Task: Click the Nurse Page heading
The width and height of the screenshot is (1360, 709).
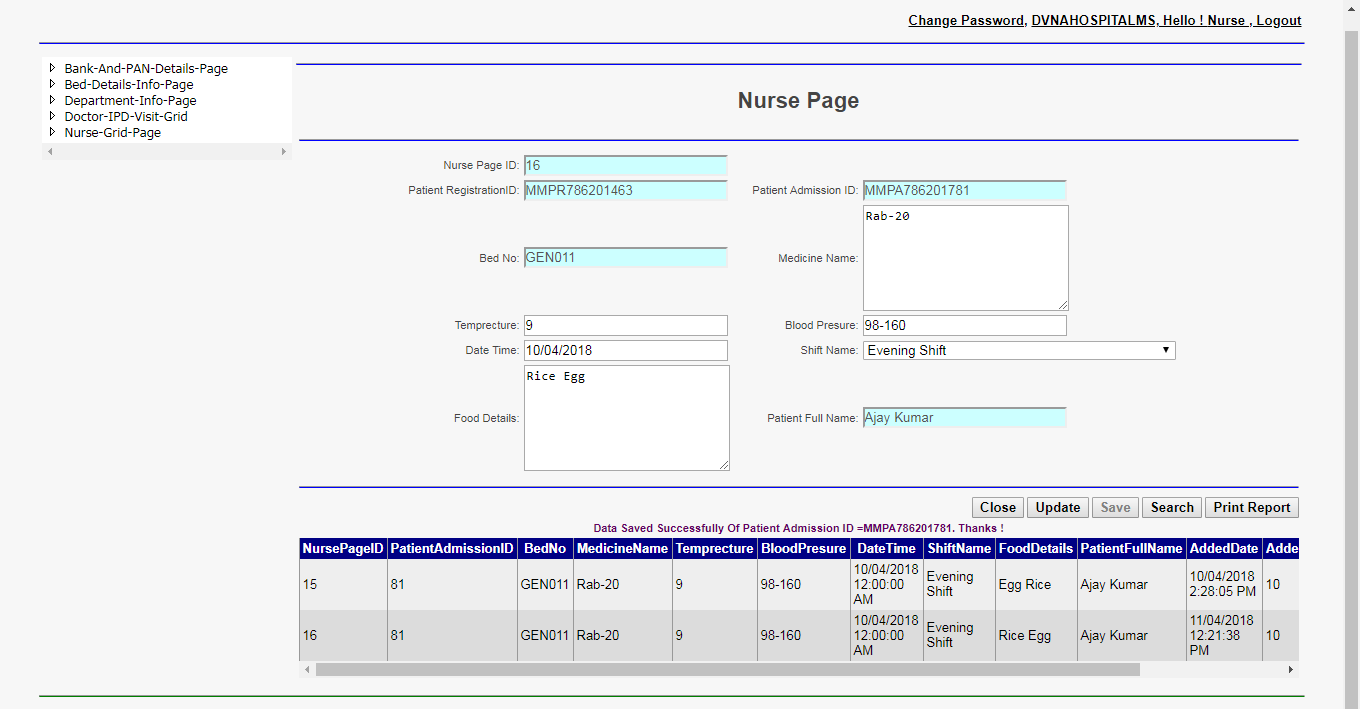Action: click(x=798, y=101)
